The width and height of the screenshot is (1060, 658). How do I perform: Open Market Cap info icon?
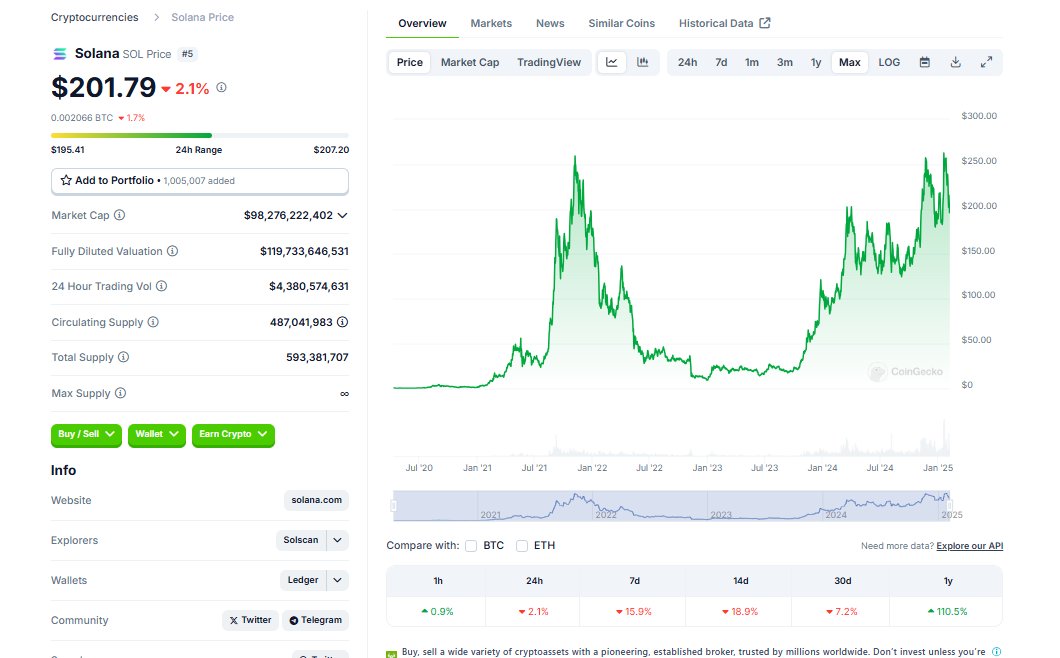click(x=119, y=215)
